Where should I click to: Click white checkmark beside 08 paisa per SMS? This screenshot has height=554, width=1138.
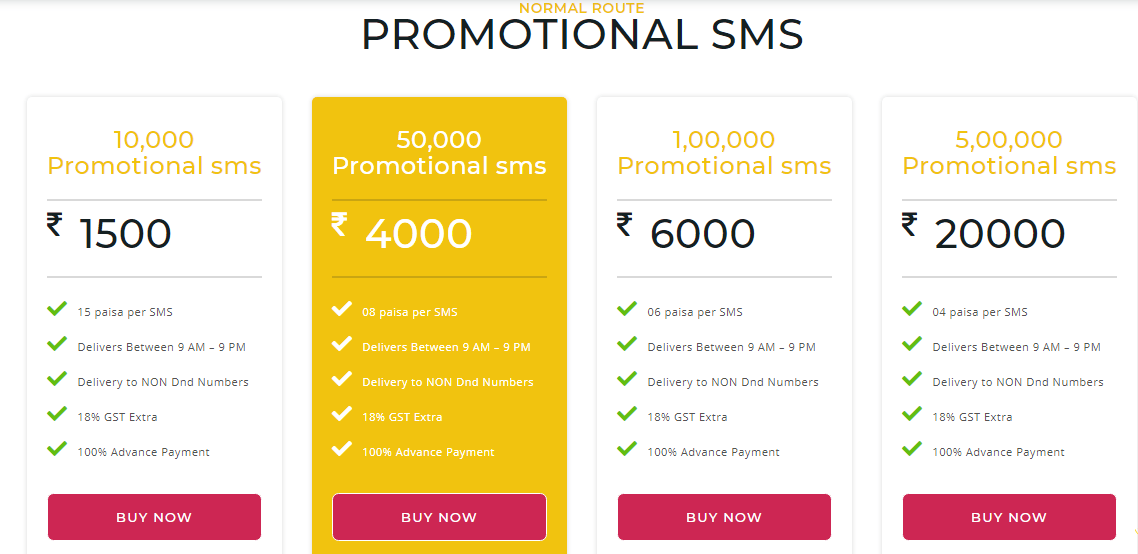[x=342, y=309]
